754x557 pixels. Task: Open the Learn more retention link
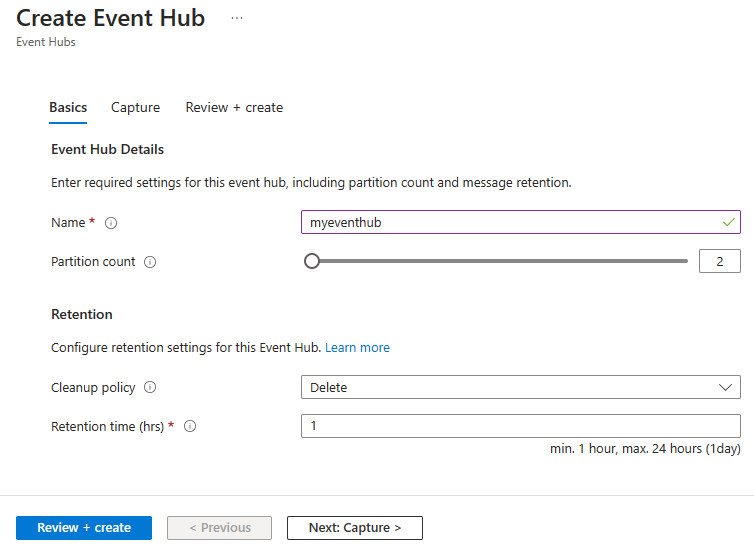357,348
